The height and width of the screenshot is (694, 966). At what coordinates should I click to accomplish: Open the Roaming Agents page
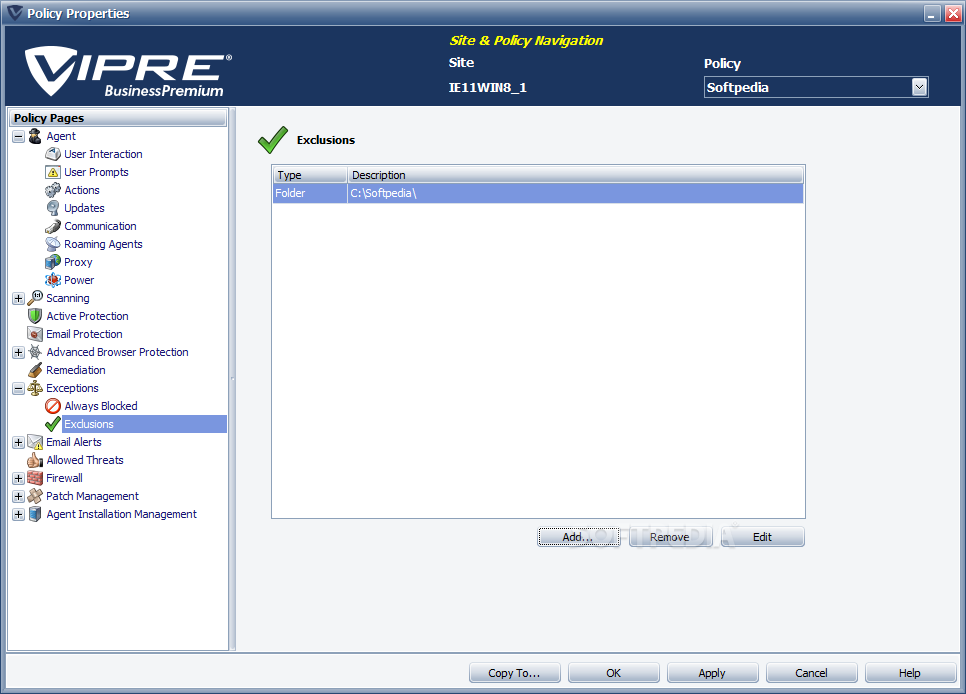[104, 244]
